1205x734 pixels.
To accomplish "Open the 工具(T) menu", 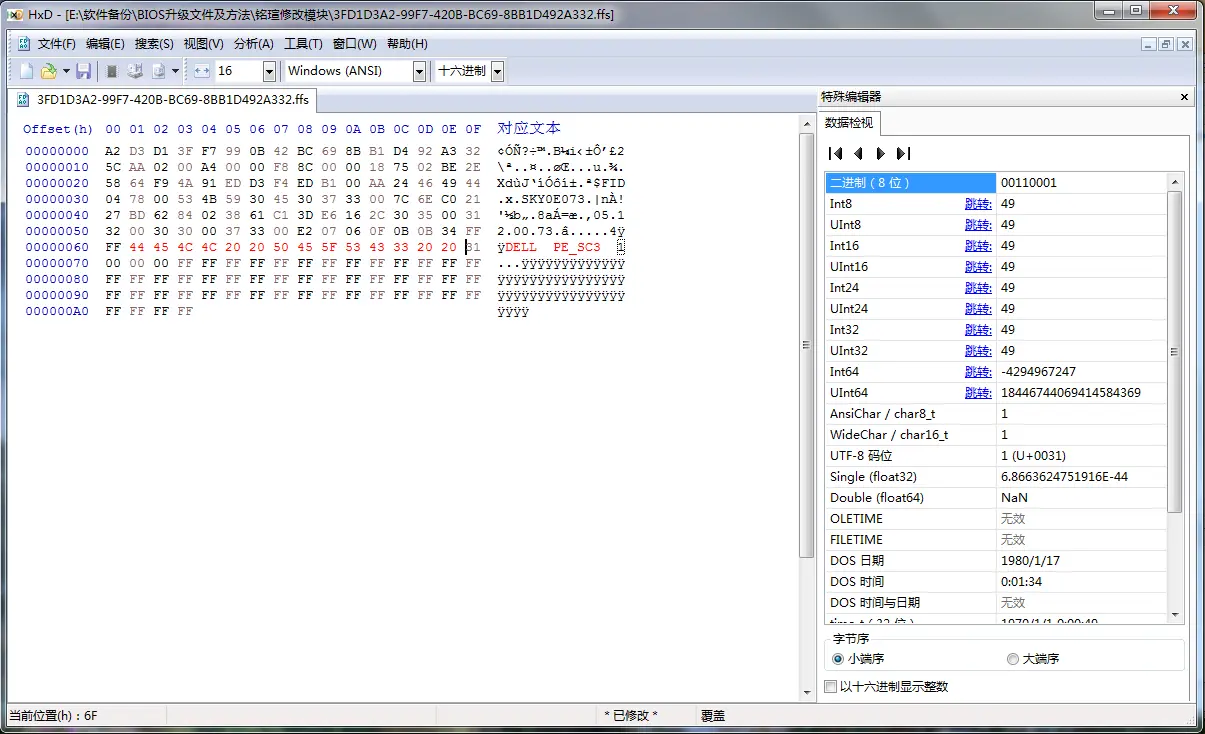I will point(303,44).
